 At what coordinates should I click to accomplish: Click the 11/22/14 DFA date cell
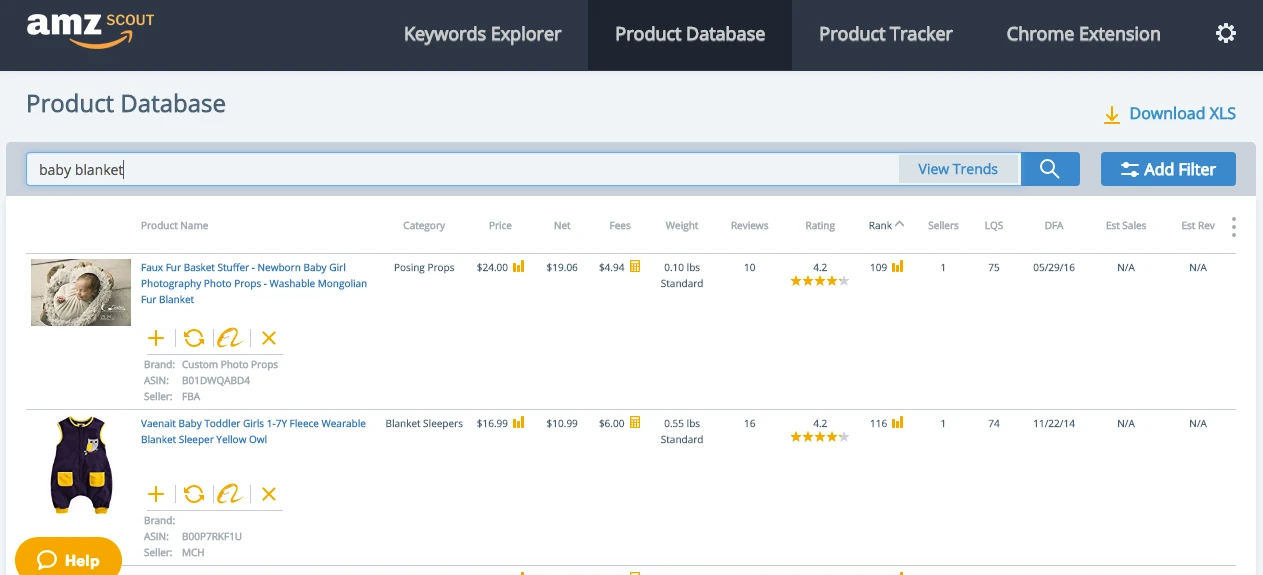click(1054, 424)
